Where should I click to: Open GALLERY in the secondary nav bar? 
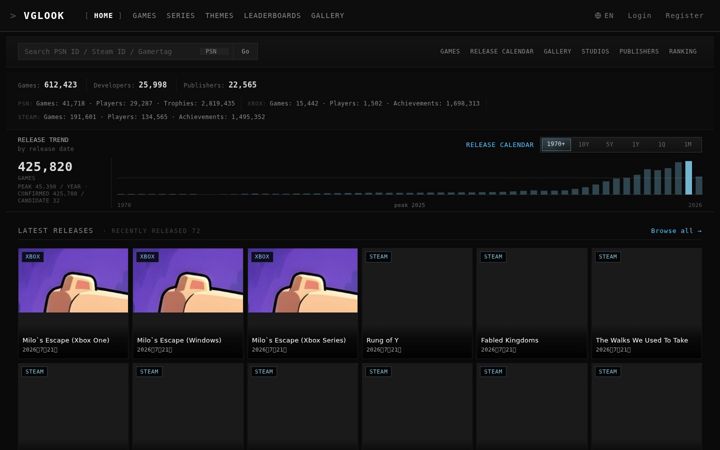(x=557, y=51)
